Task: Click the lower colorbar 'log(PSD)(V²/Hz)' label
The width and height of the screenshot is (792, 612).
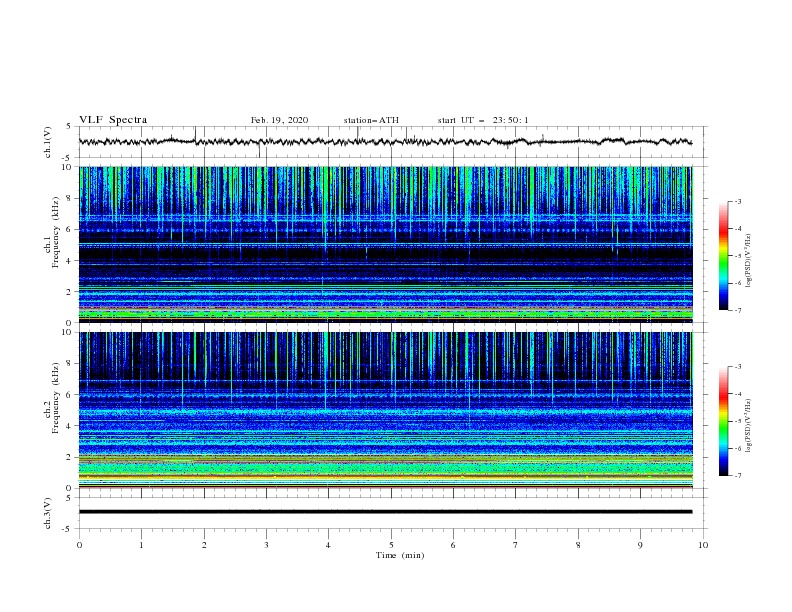Action: pyautogui.click(x=749, y=427)
